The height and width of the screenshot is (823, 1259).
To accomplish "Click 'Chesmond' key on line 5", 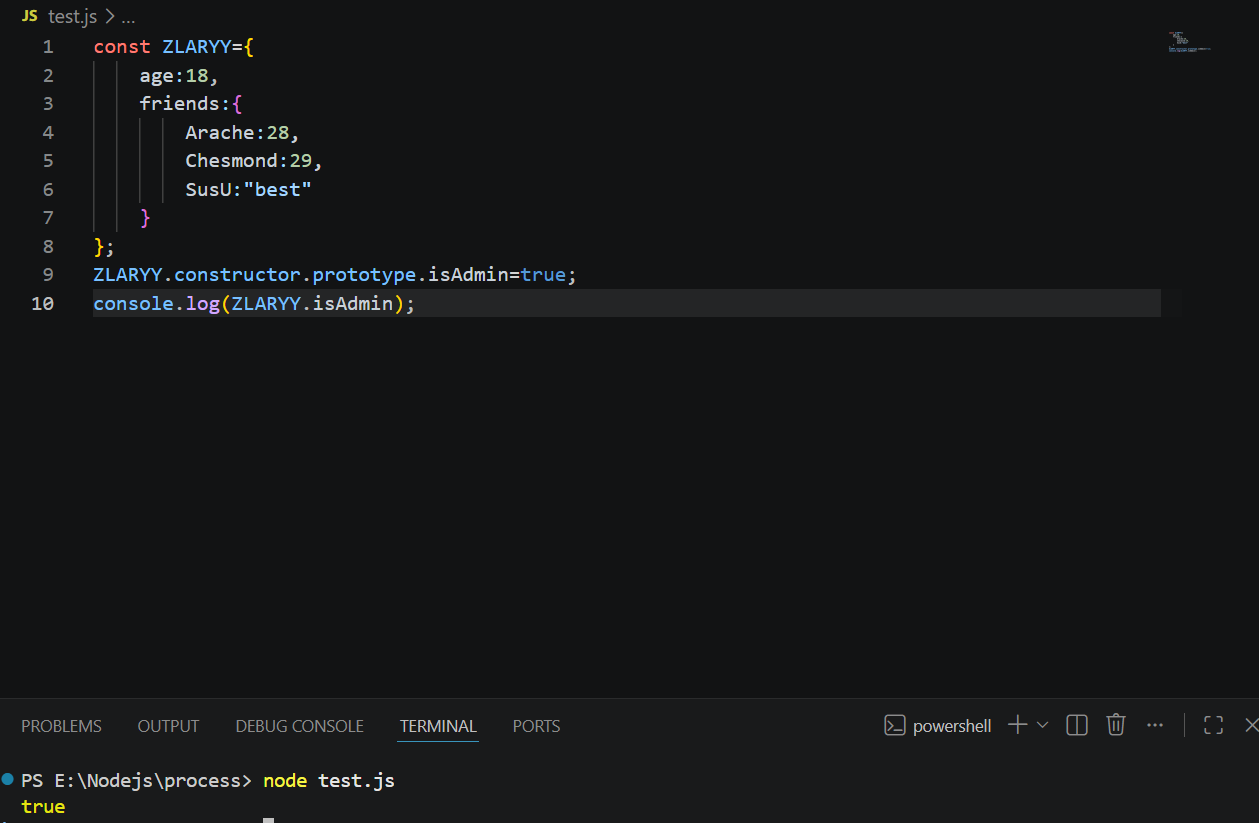I will point(232,160).
